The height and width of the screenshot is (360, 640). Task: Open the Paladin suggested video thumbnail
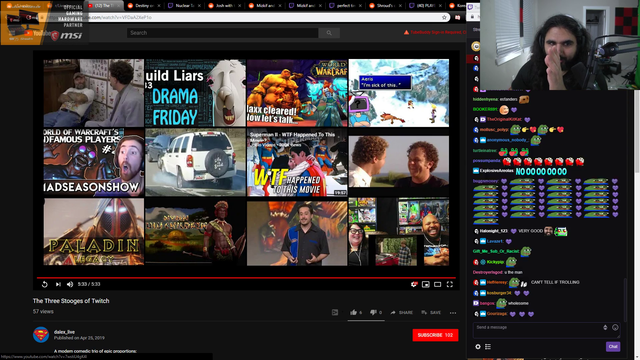pos(94,232)
